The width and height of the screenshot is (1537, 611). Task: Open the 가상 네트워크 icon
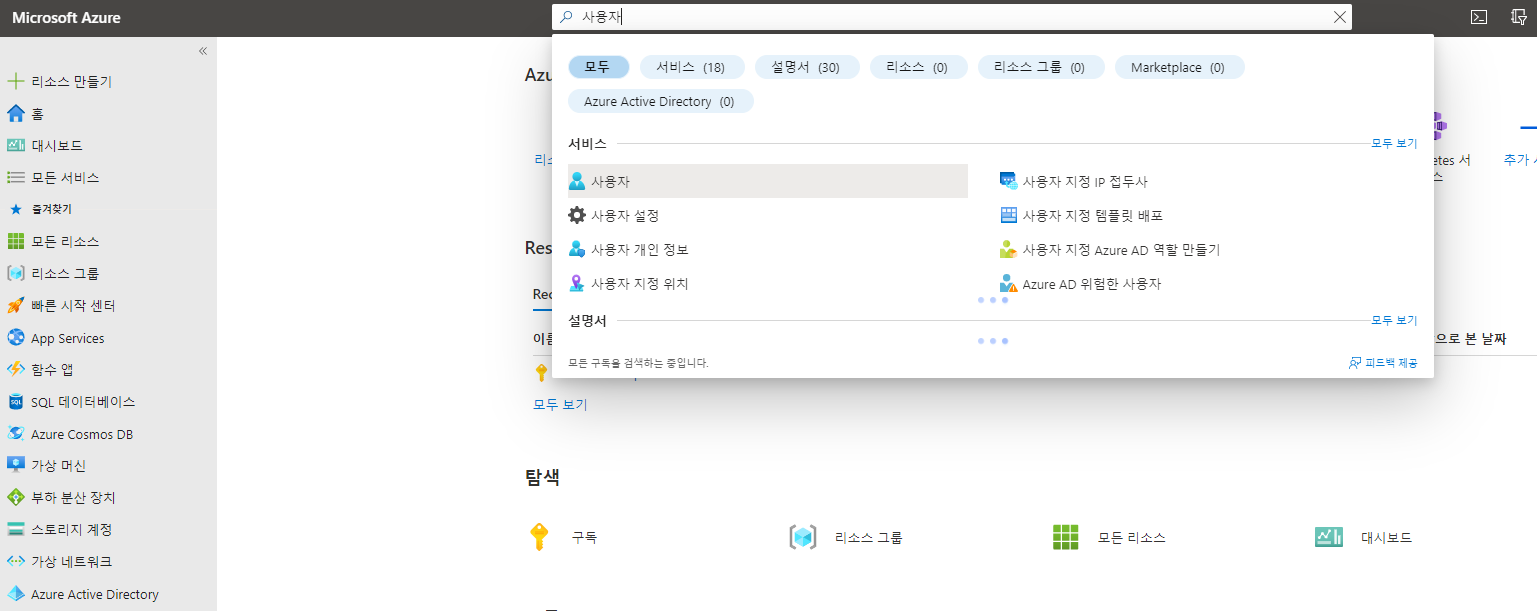pyautogui.click(x=15, y=561)
